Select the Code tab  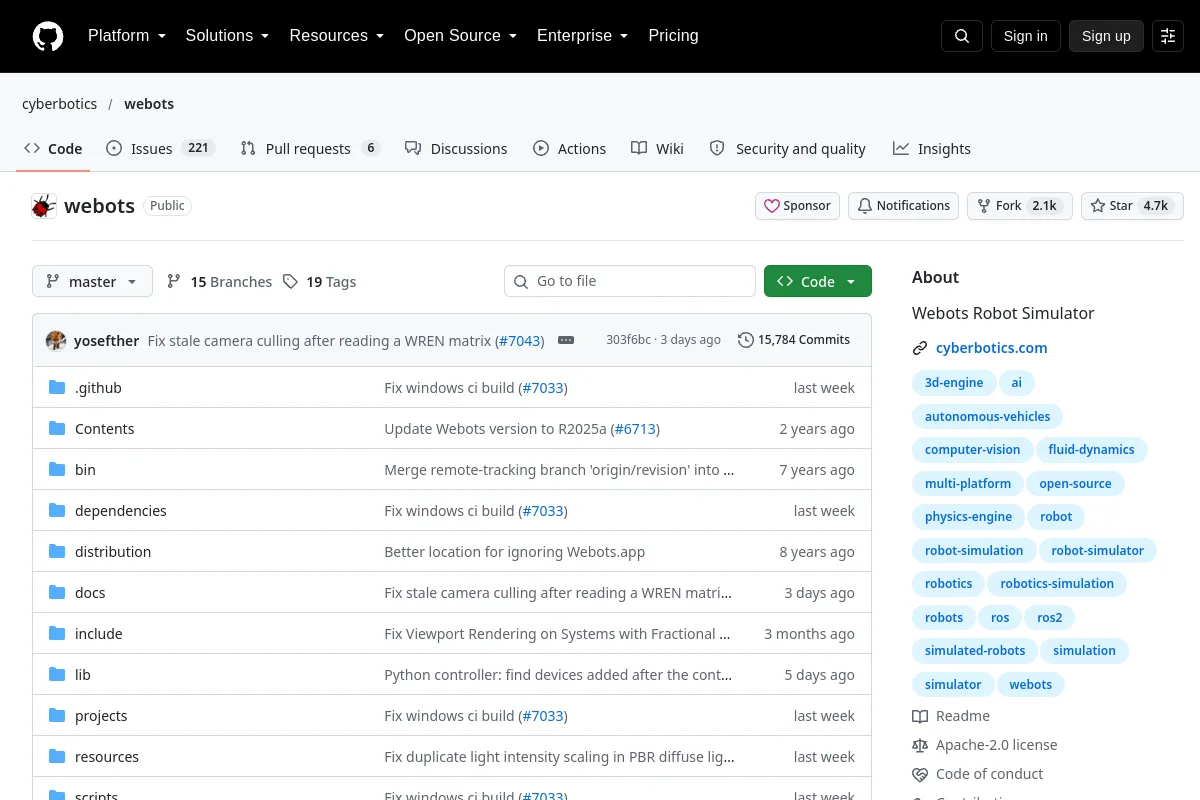(53, 148)
